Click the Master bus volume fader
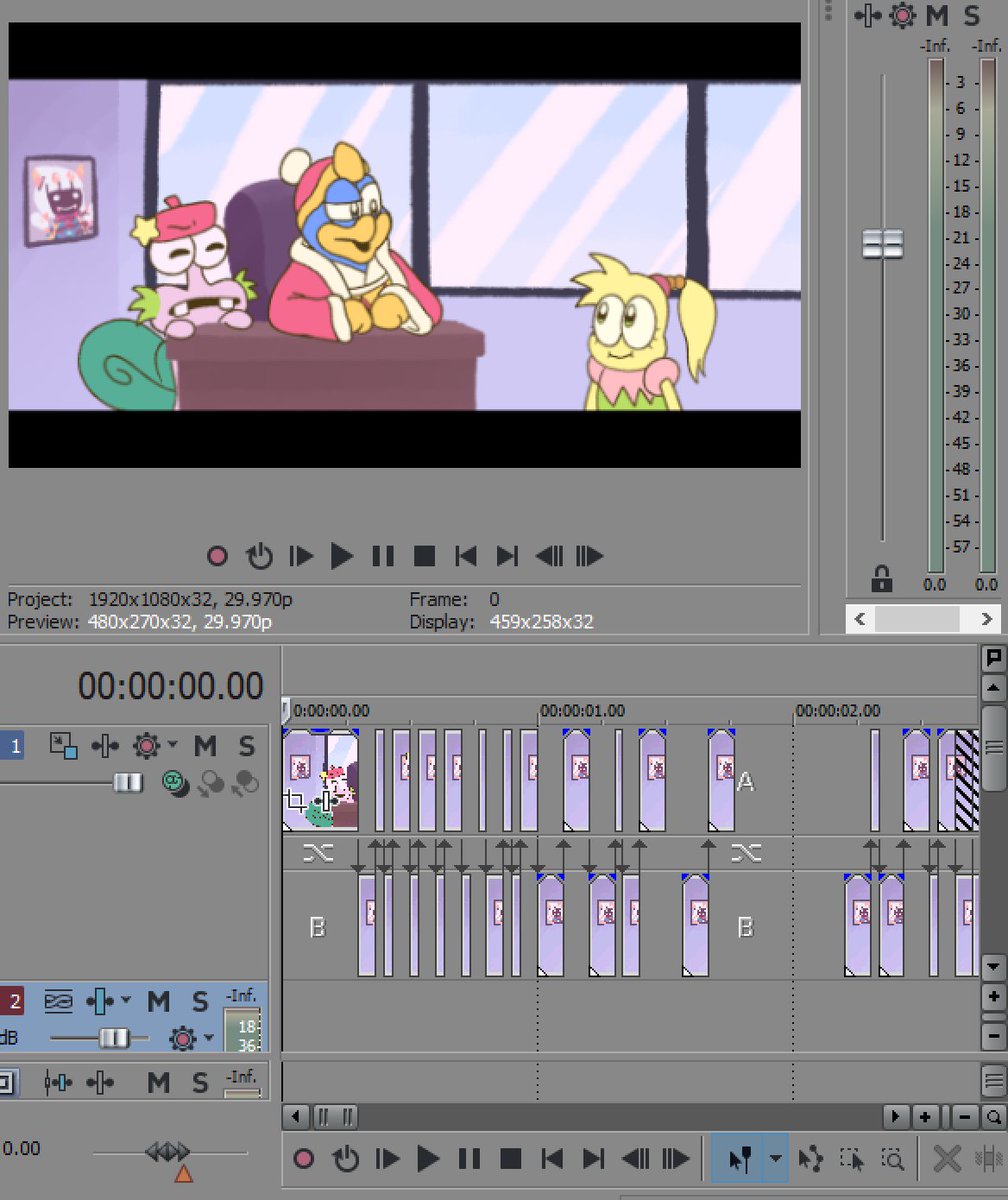The image size is (1008, 1200). [882, 243]
